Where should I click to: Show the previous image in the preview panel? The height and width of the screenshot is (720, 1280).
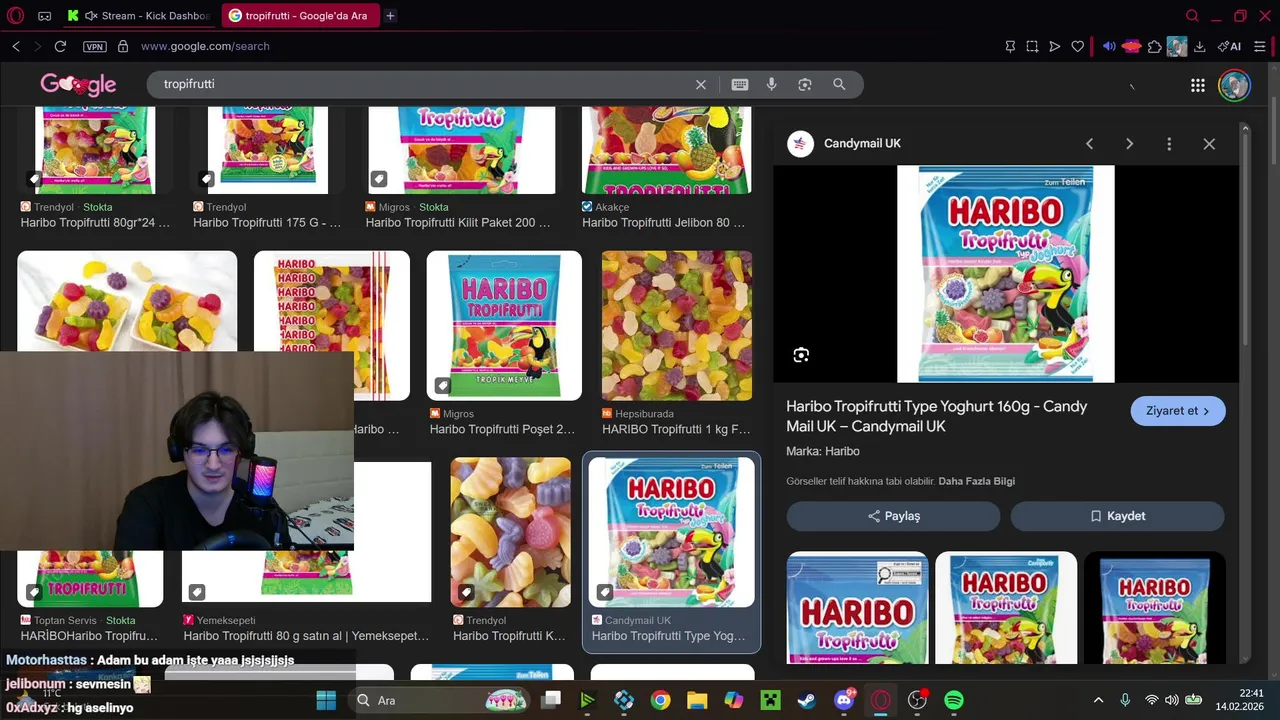pos(1090,144)
